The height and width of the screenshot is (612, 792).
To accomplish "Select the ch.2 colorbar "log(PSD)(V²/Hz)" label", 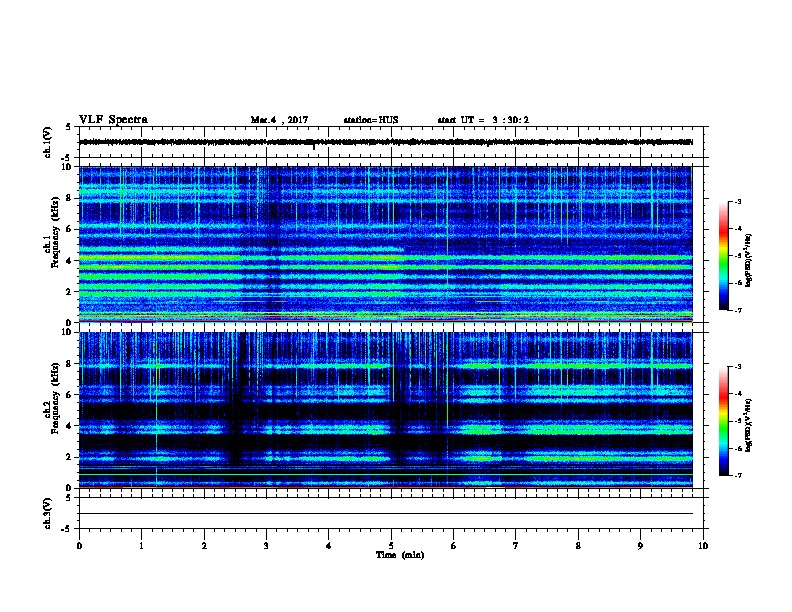I will [x=749, y=425].
